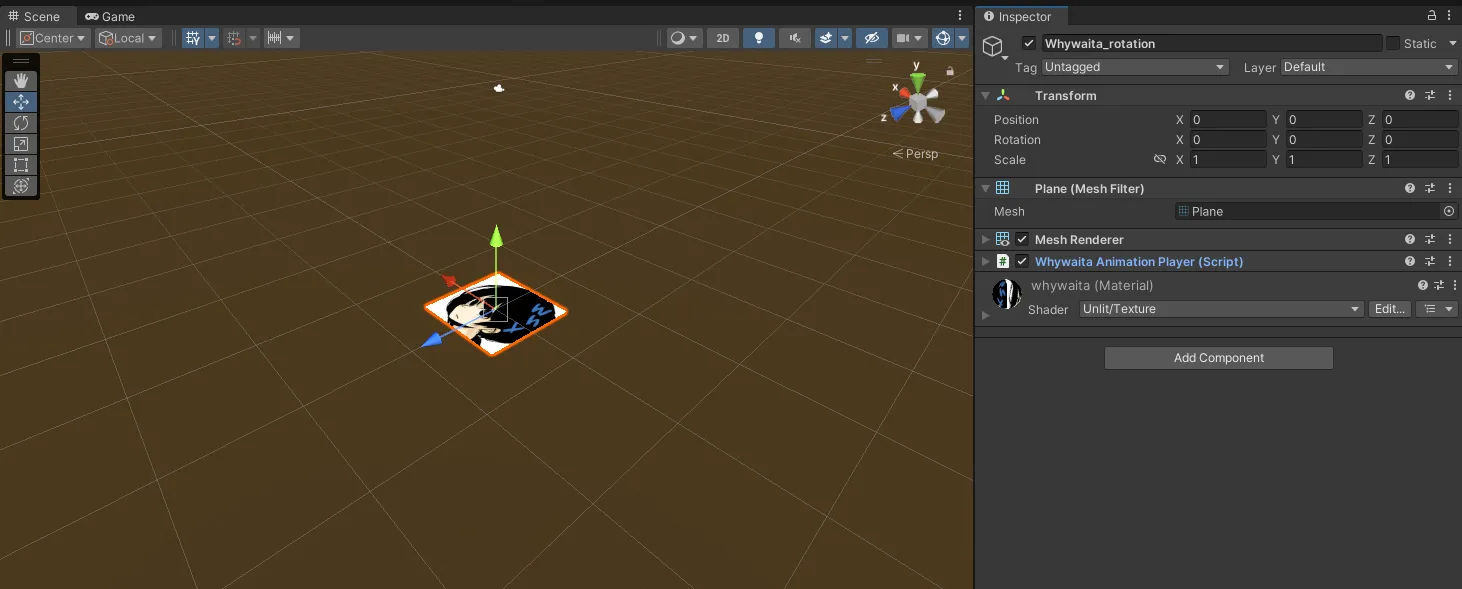Select the Rect transform tool
This screenshot has height=589, width=1462.
(20, 165)
